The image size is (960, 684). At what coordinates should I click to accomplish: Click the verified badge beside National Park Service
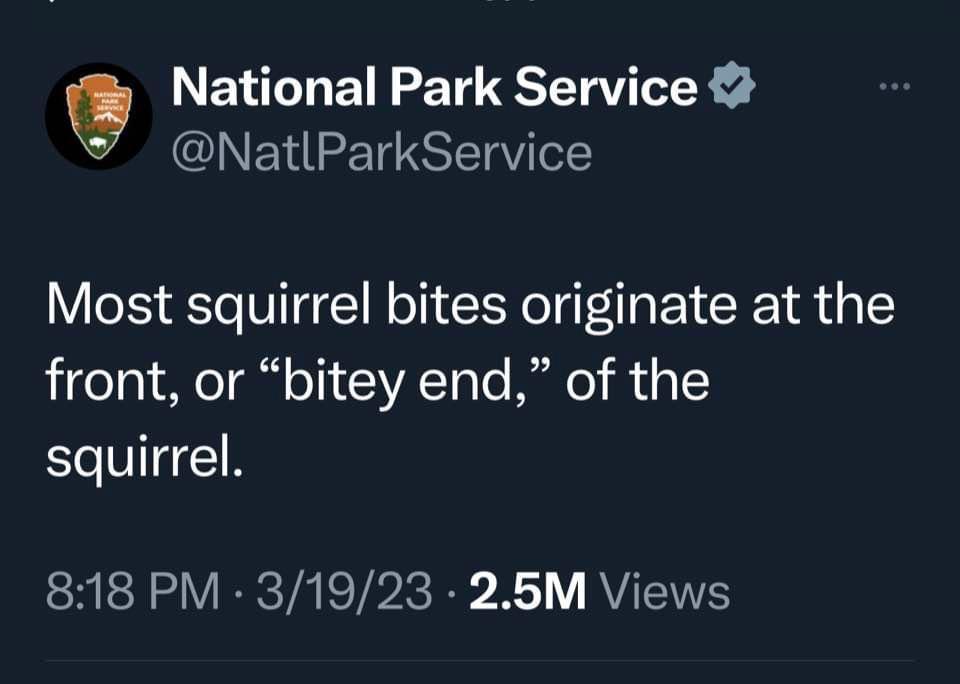click(731, 88)
